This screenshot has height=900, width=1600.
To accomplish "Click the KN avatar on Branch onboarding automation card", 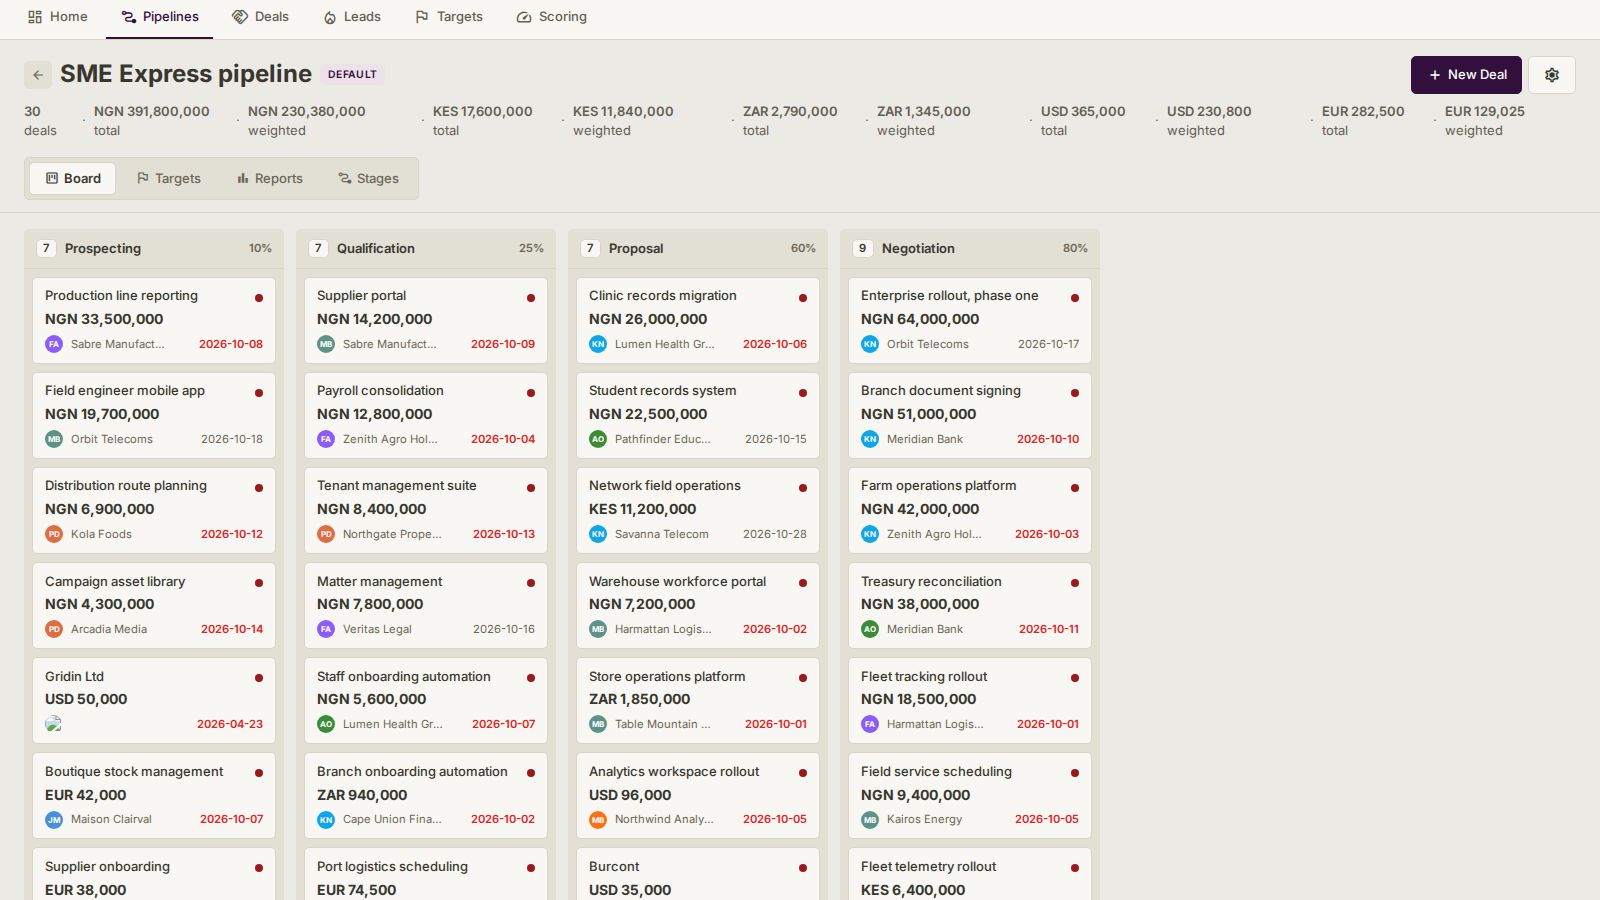I will 326,819.
